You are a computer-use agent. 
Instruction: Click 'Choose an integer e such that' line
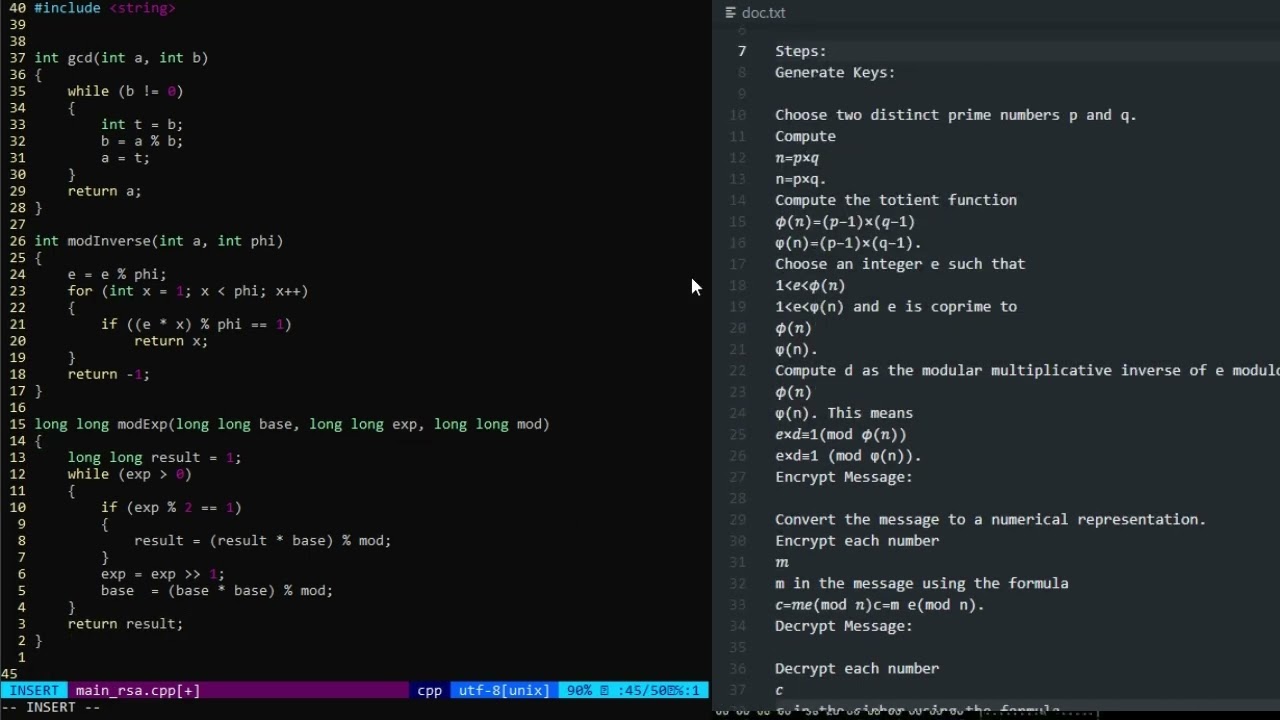point(900,264)
